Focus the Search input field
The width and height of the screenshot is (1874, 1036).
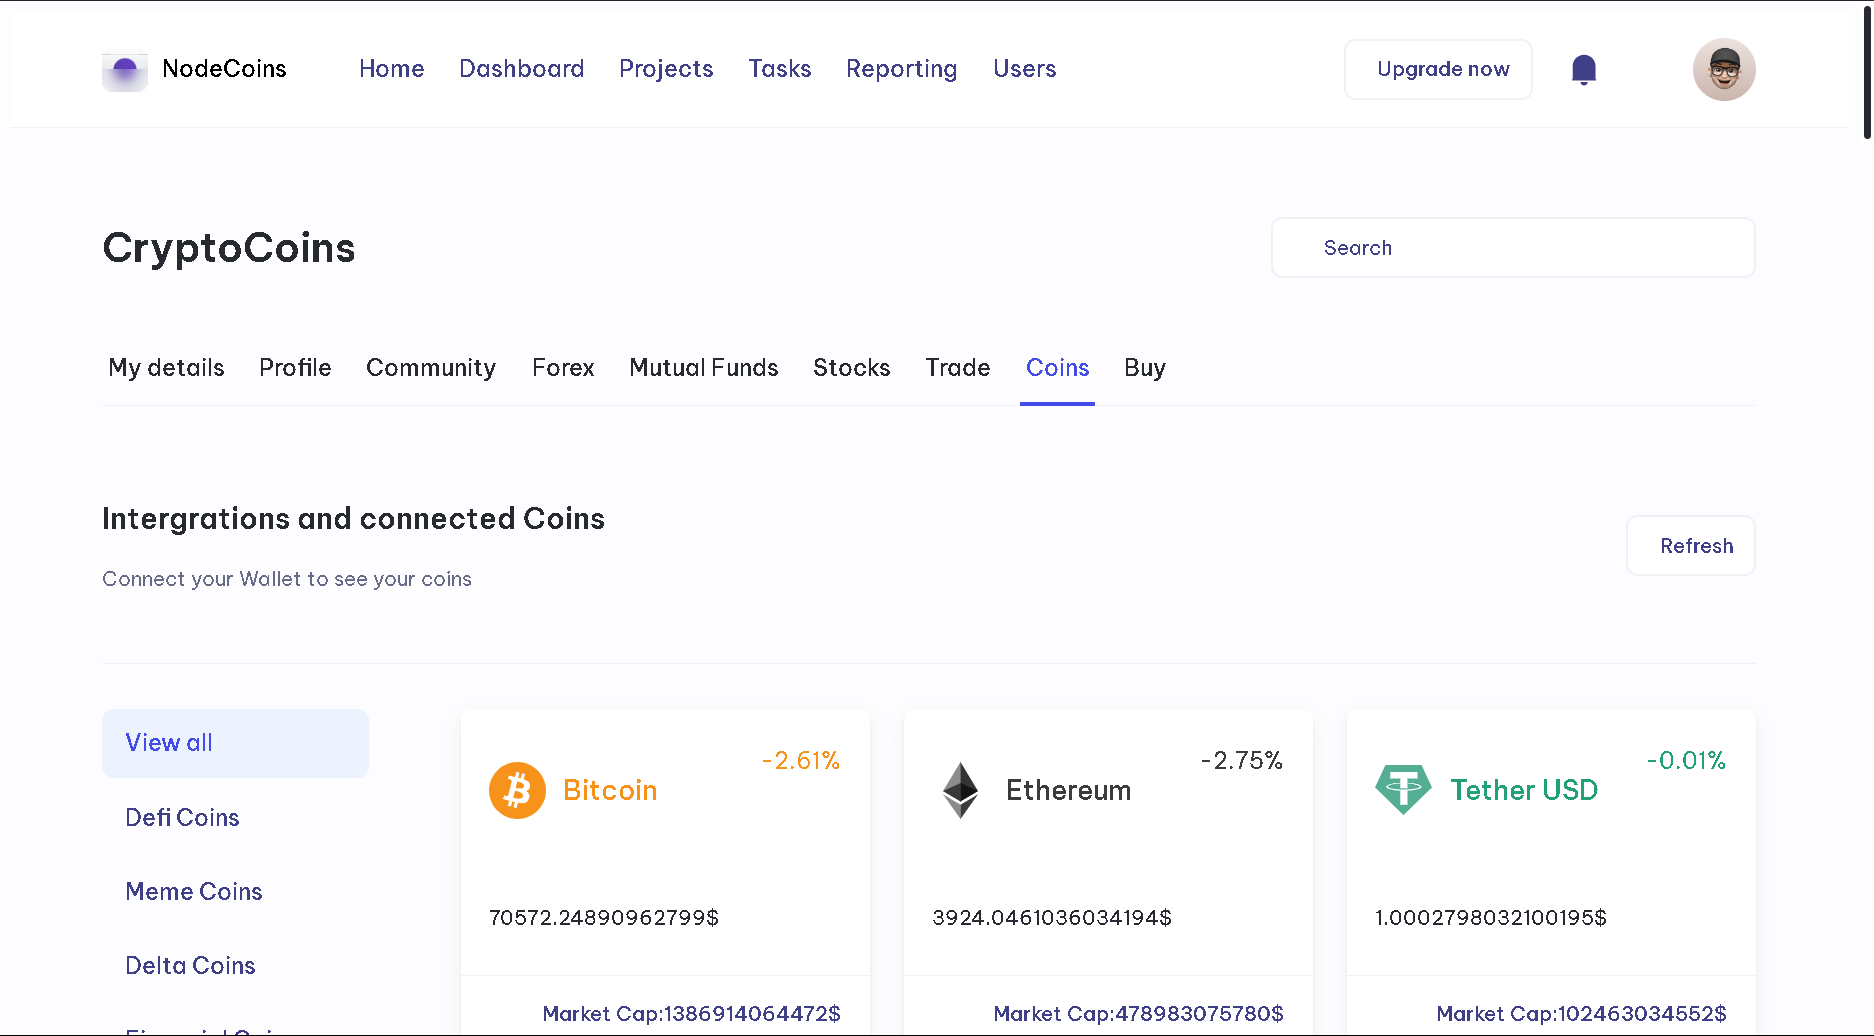point(1513,248)
